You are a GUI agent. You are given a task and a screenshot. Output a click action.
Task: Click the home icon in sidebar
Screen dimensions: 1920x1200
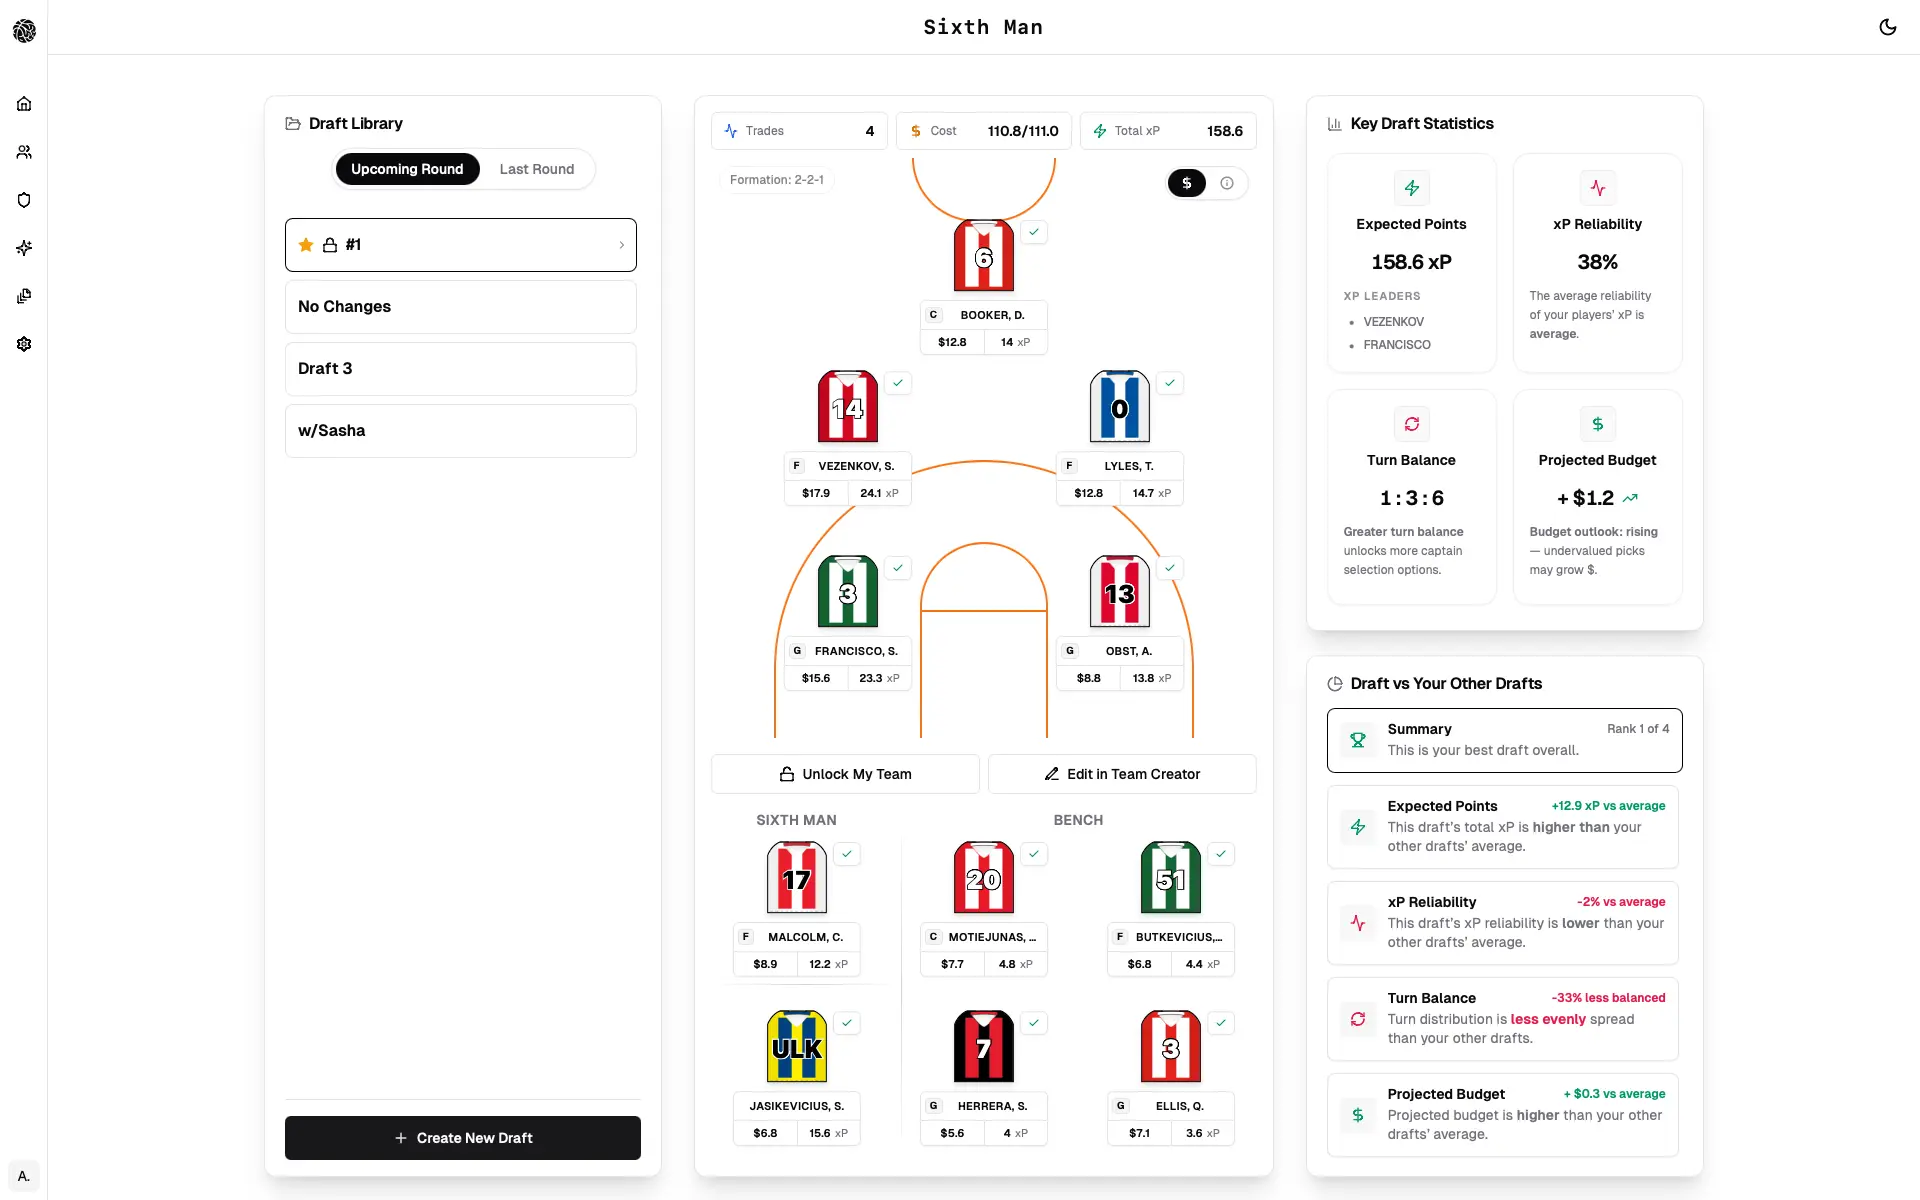coord(24,104)
